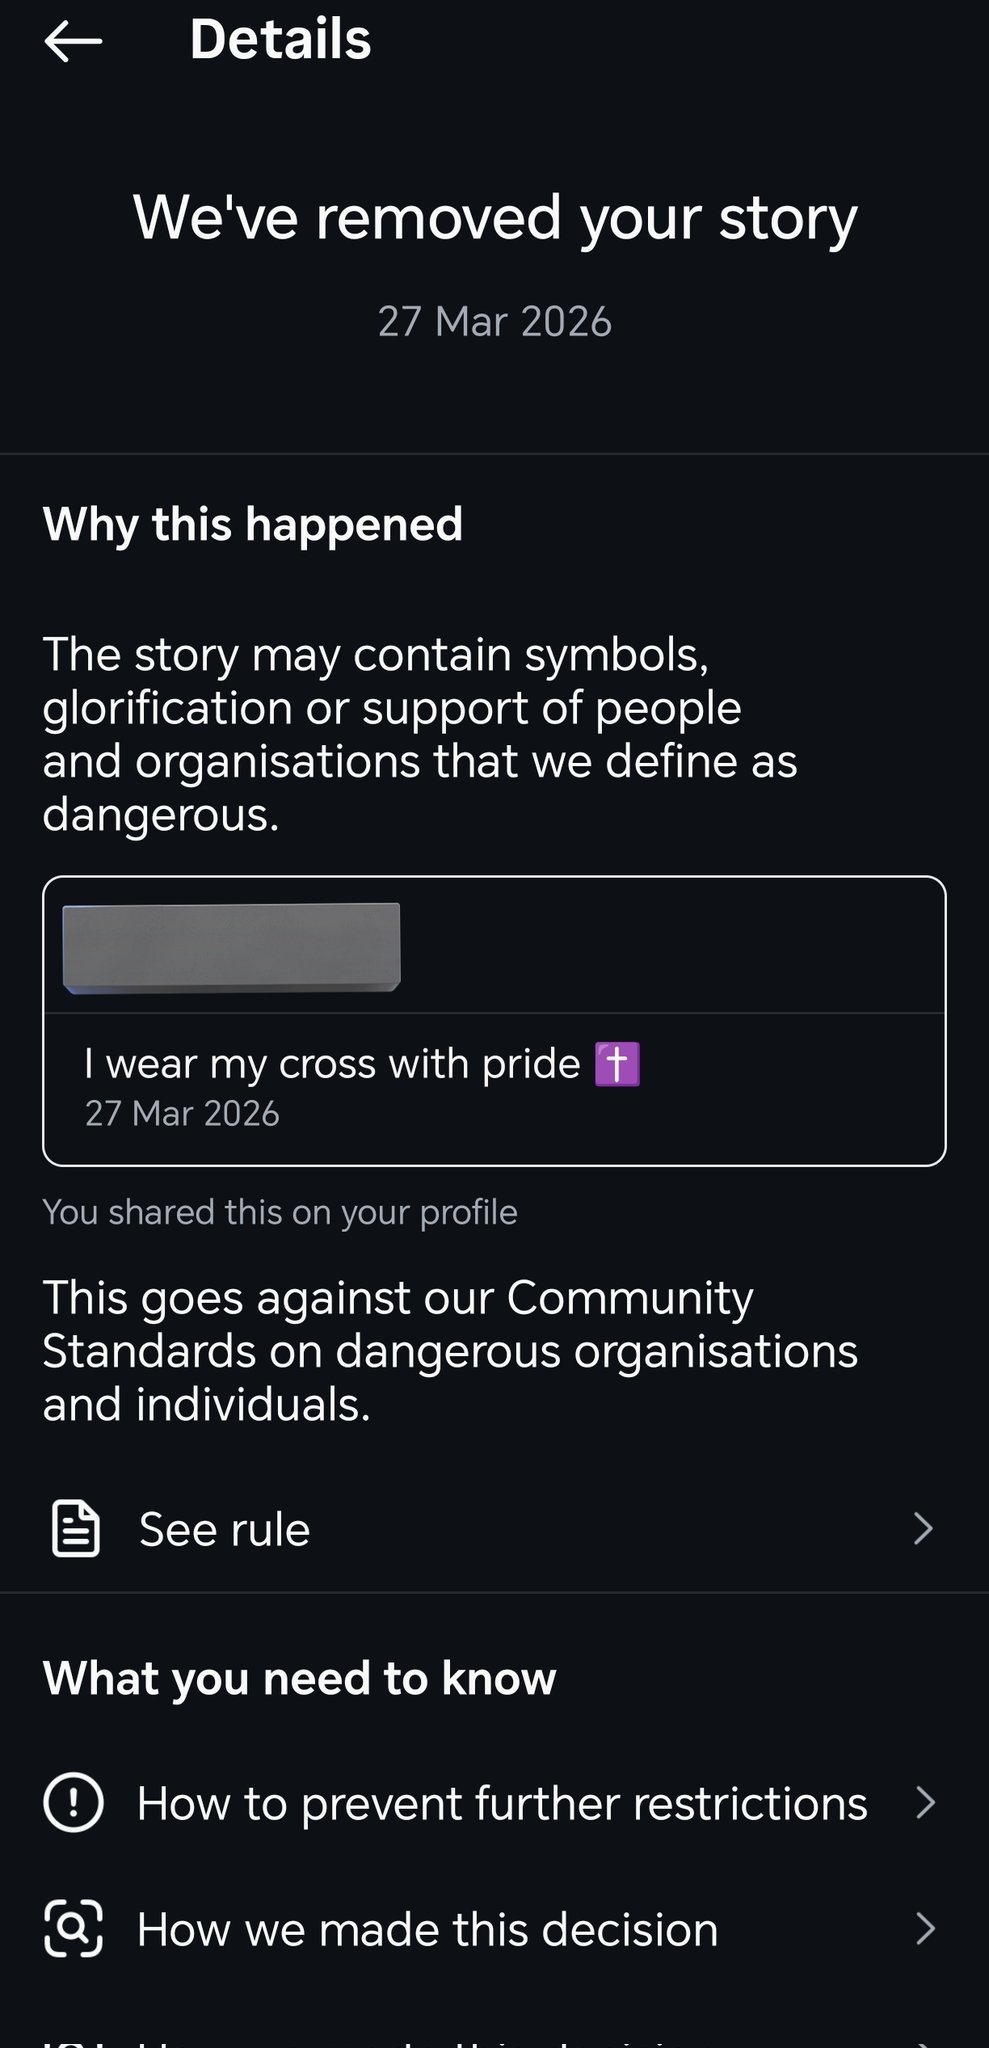Tap the 'What you need to know' heading
The height and width of the screenshot is (2048, 989).
299,1678
